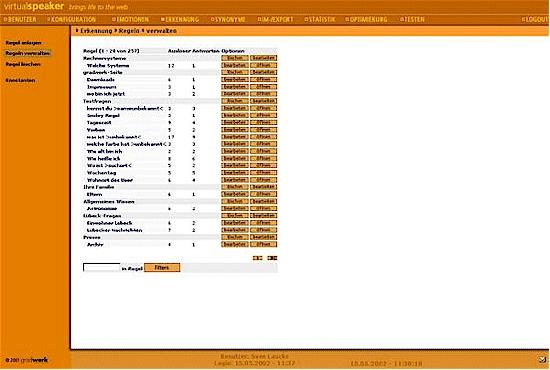Click the Filtern button

point(162,268)
